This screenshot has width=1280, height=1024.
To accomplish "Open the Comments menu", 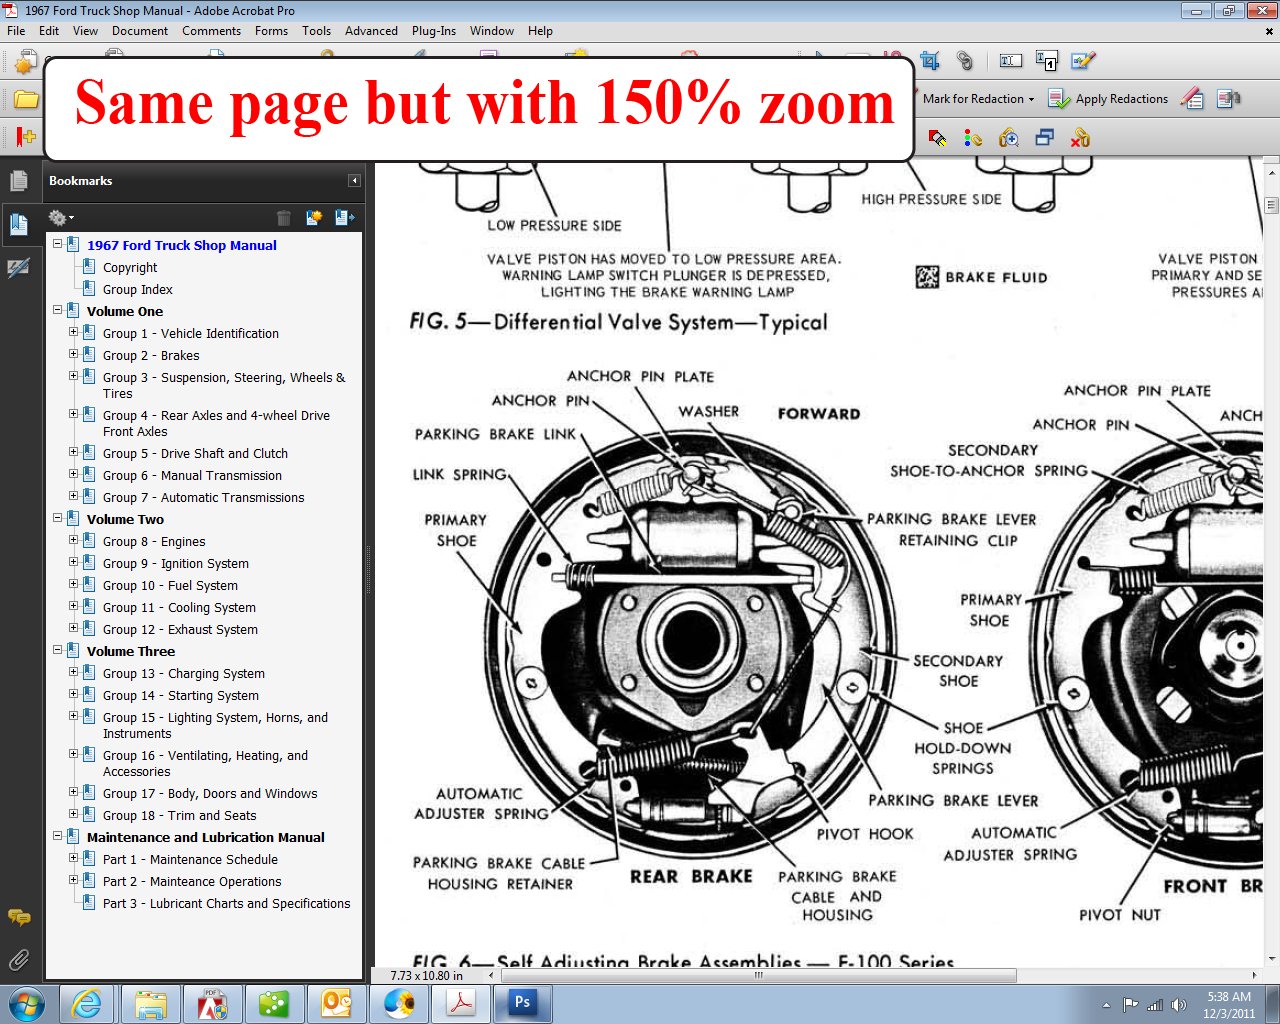I will coord(211,31).
